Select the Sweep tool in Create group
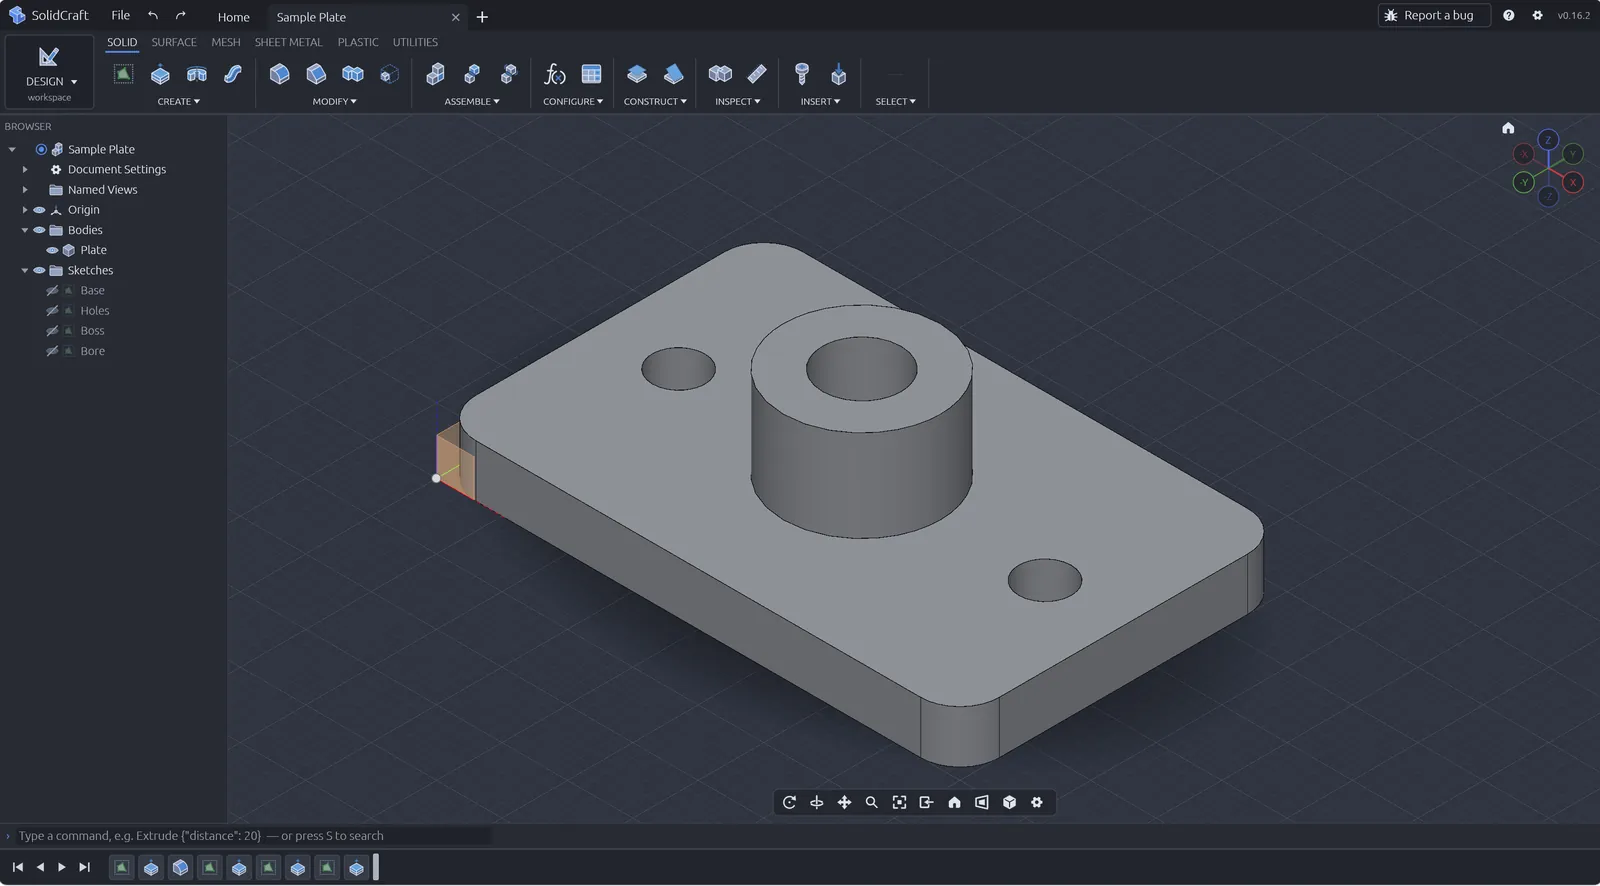1600x886 pixels. pyautogui.click(x=233, y=74)
